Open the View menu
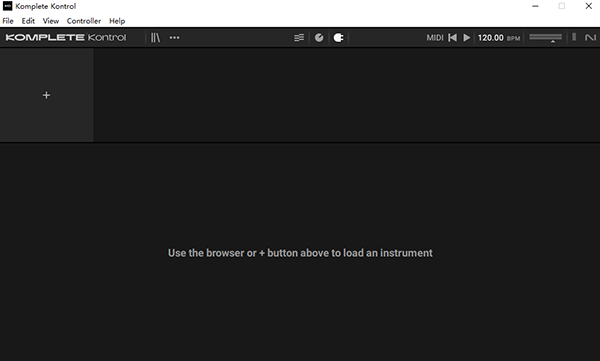Image resolution: width=600 pixels, height=361 pixels. [x=51, y=21]
